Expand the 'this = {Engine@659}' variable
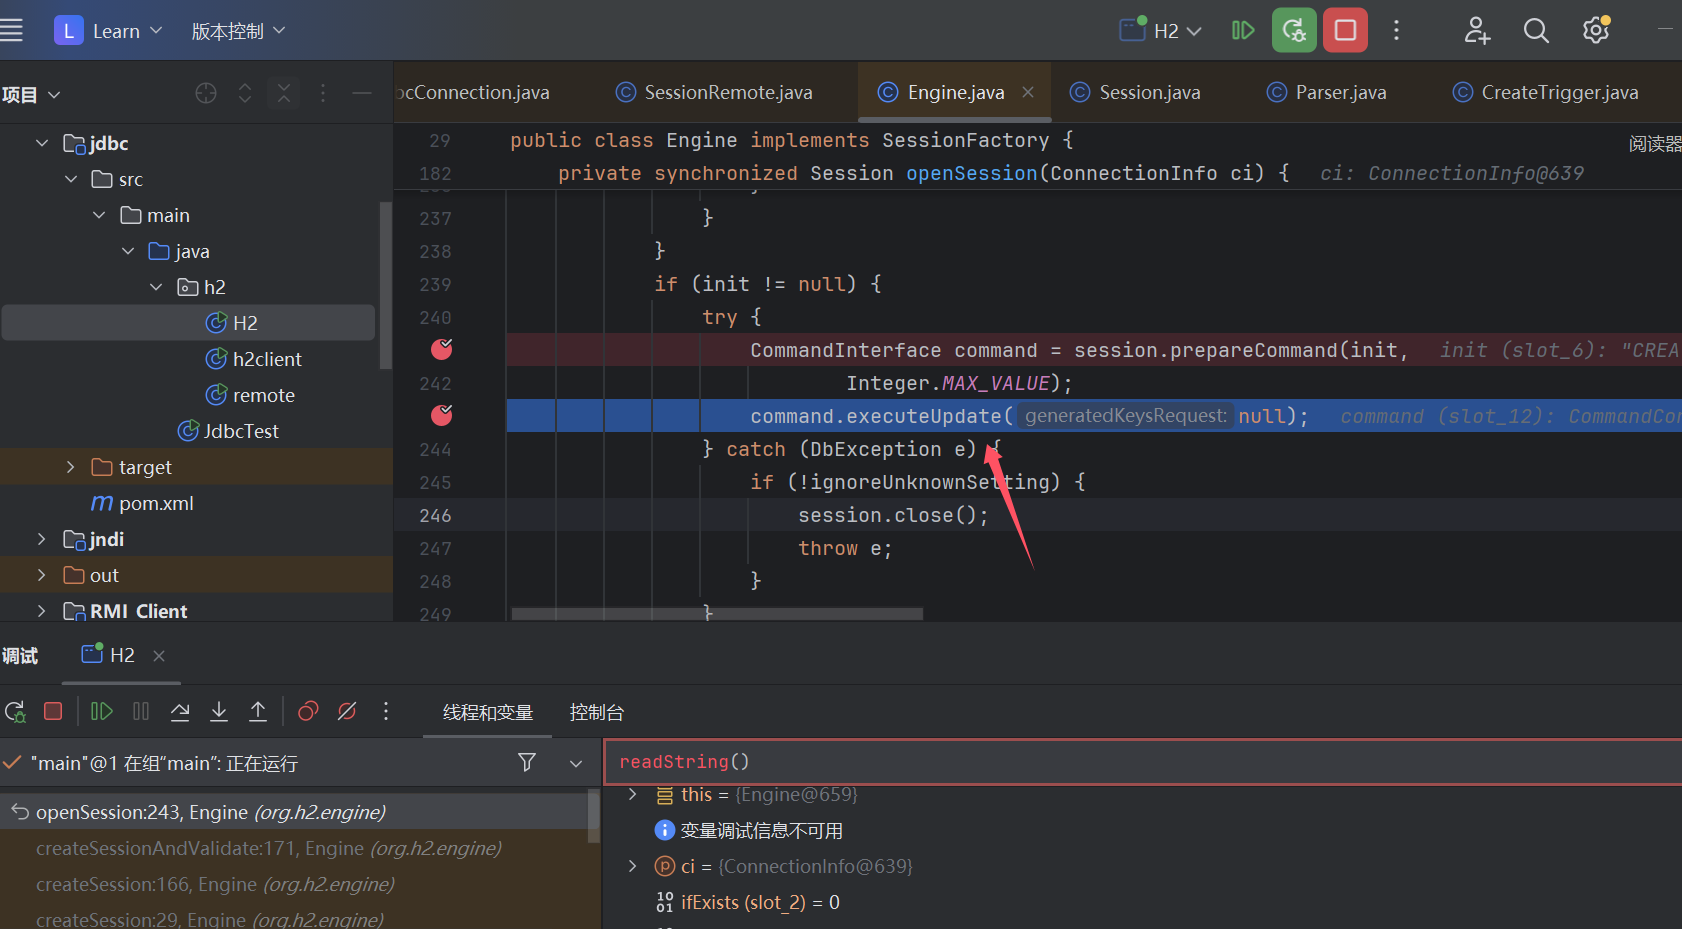 (x=632, y=794)
